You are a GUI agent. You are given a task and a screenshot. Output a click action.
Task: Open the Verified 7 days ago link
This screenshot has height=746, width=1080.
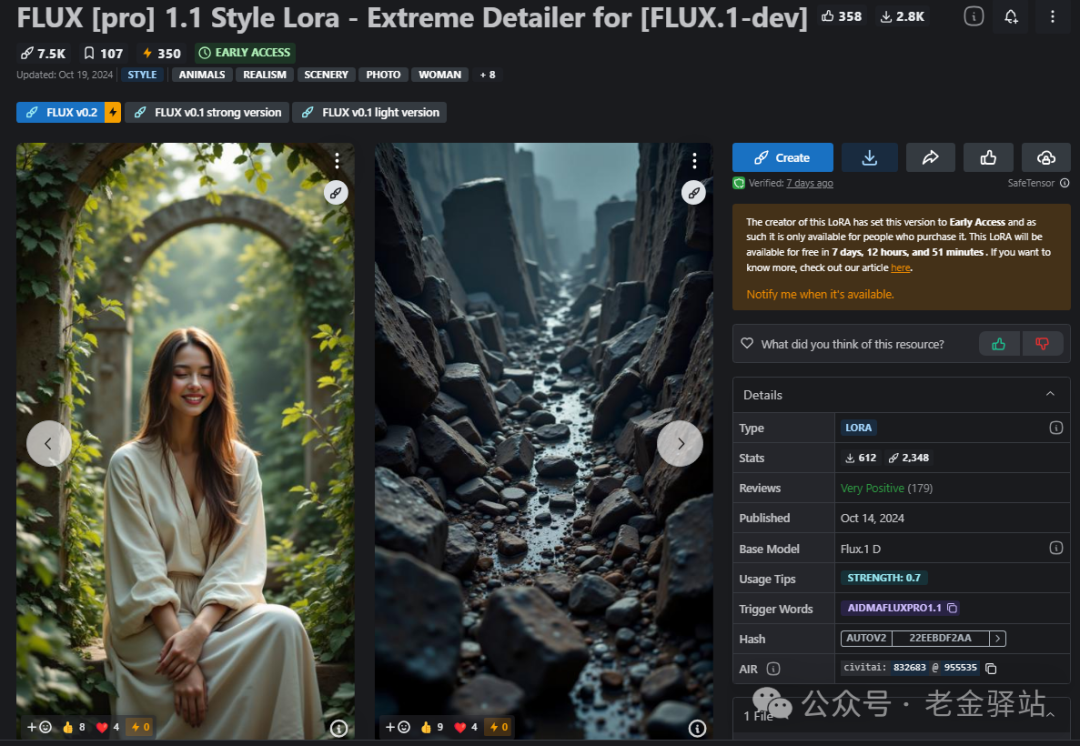(809, 183)
